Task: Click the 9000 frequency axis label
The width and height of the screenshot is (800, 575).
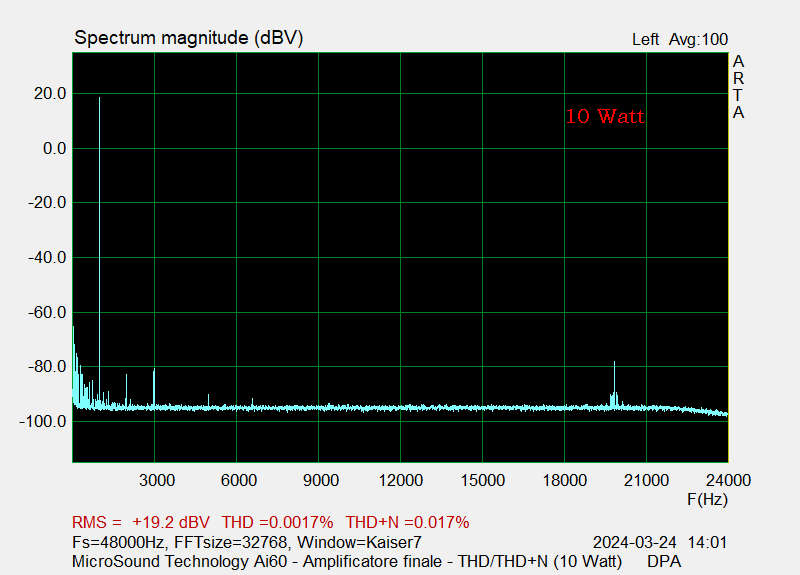Action: tap(321, 480)
